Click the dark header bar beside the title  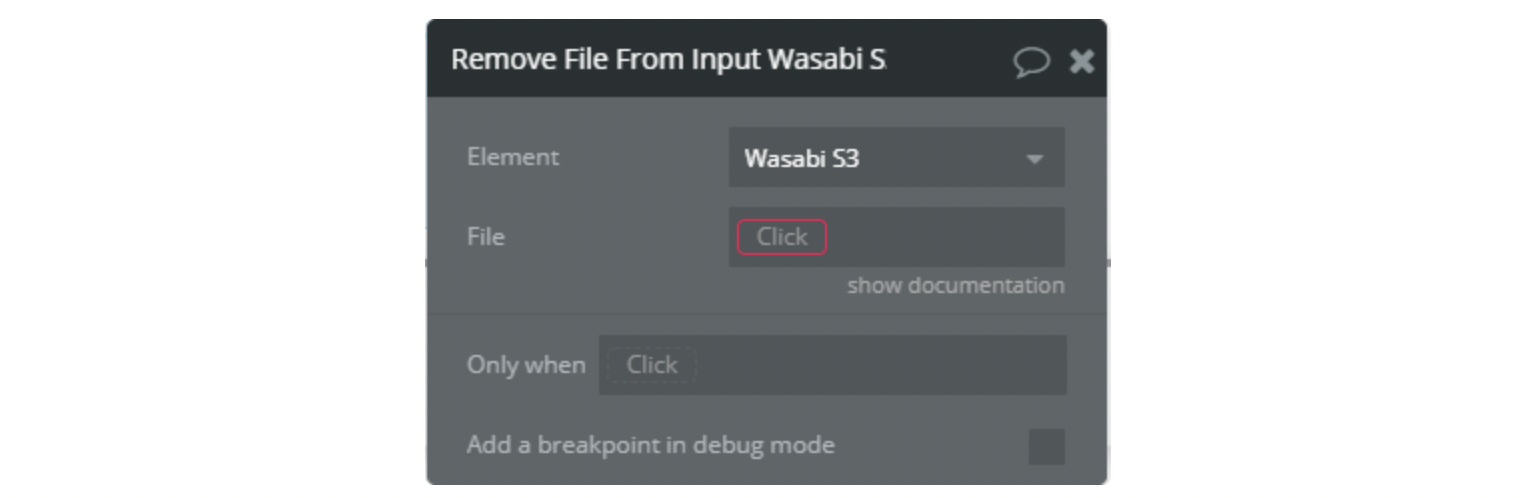point(948,60)
